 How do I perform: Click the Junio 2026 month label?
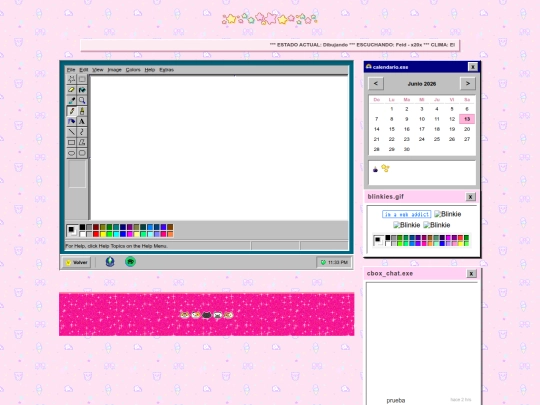pyautogui.click(x=422, y=84)
